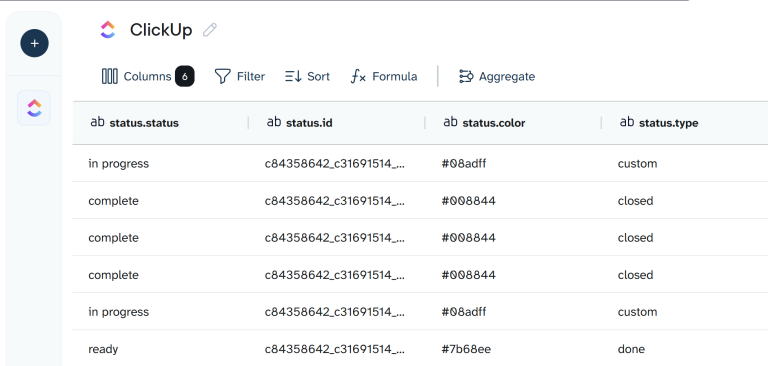The image size is (768, 366).
Task: Select the ClickUp source icon in sidebar
Action: point(34,108)
